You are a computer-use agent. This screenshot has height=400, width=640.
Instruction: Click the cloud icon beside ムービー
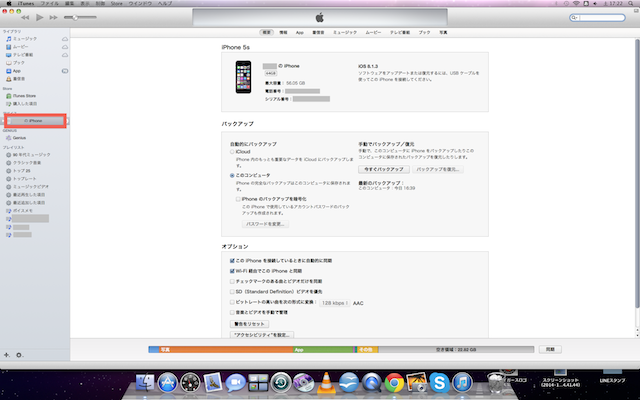pos(65,47)
